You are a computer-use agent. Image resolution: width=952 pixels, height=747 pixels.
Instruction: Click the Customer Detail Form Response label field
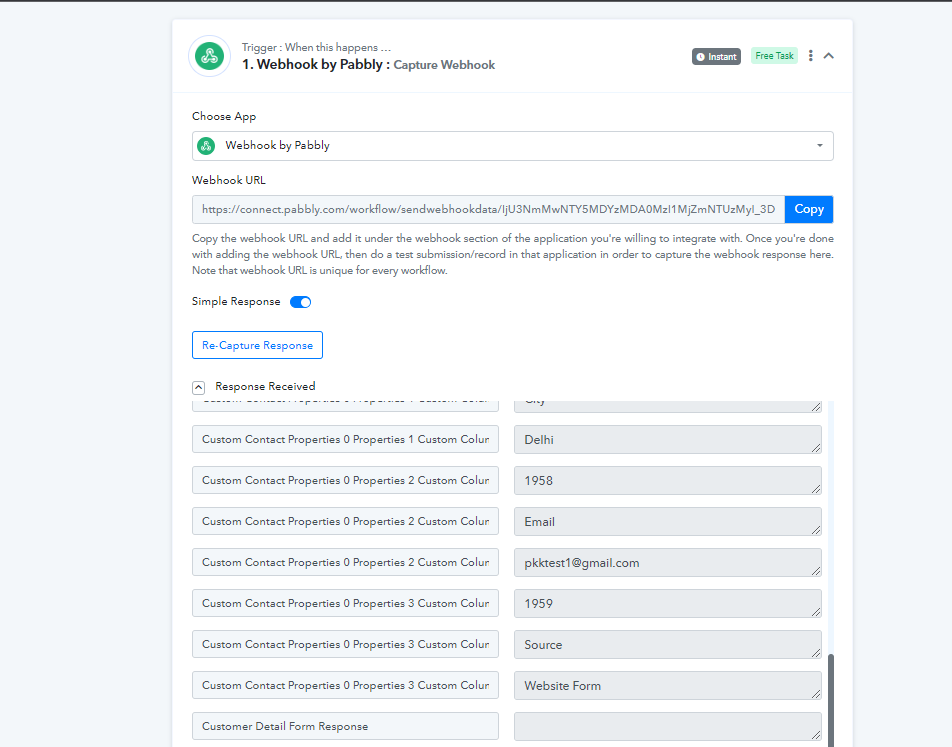coord(345,726)
